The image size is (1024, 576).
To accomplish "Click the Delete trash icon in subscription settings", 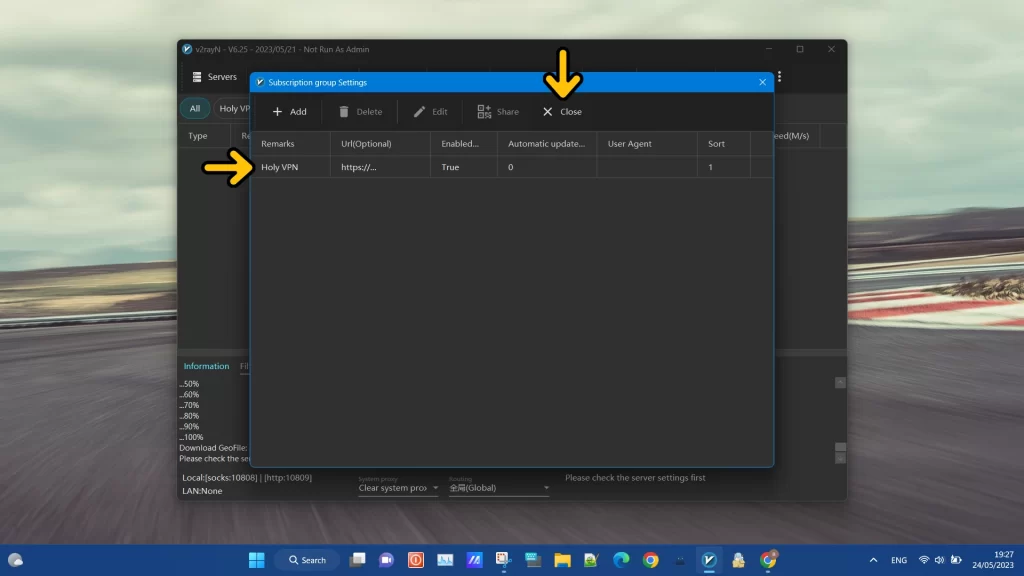I will pos(343,111).
